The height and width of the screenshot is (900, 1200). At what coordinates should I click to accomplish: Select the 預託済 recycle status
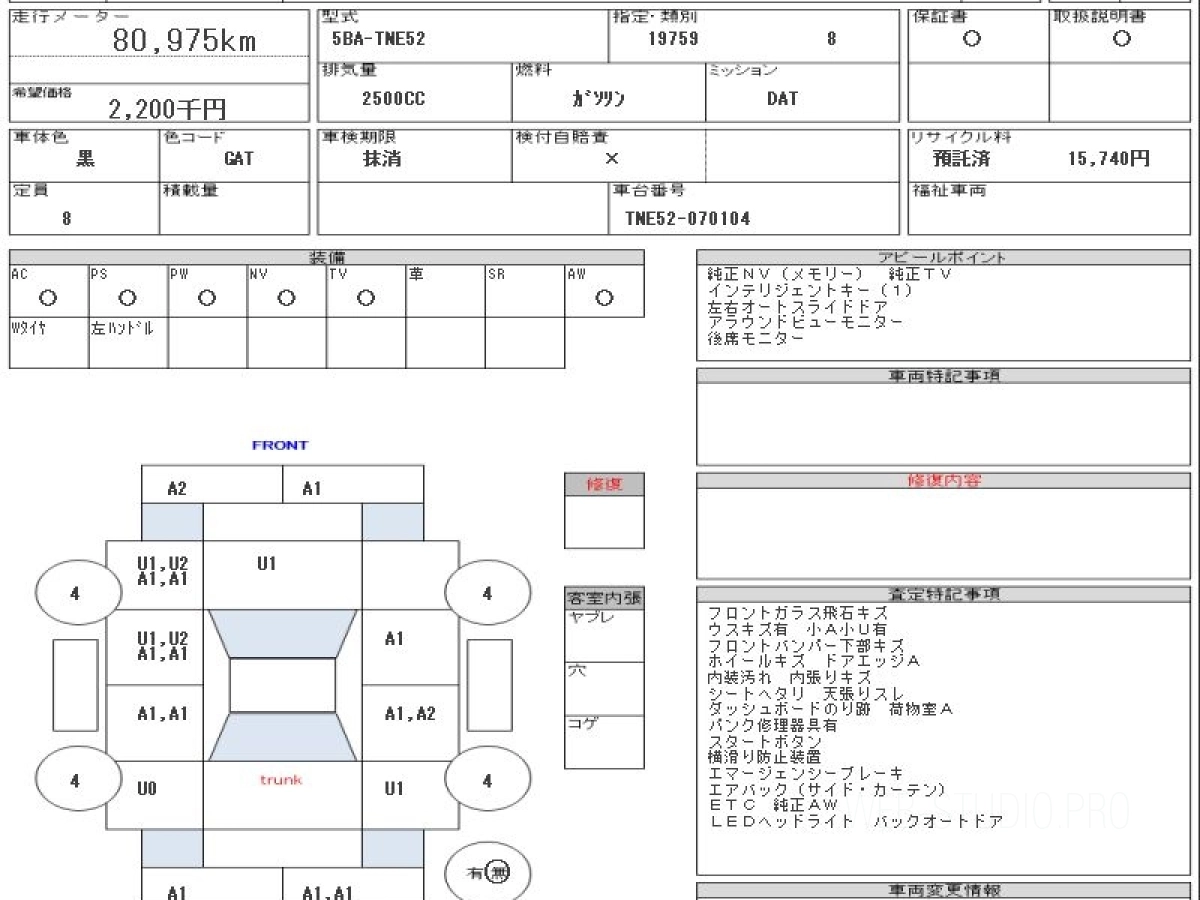pos(962,159)
